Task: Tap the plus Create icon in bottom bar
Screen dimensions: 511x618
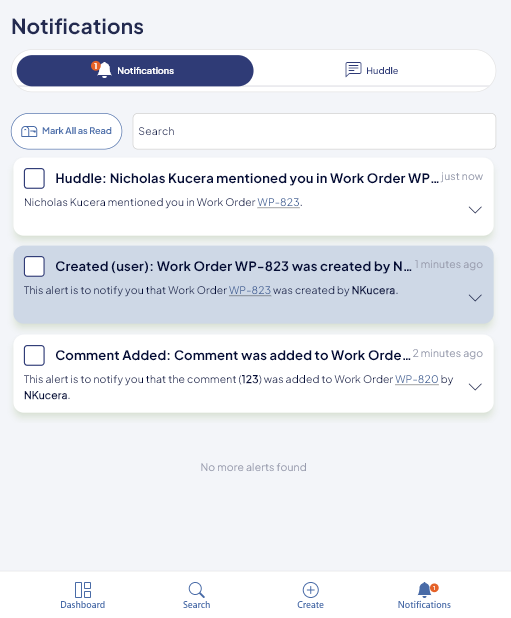Action: (310, 590)
